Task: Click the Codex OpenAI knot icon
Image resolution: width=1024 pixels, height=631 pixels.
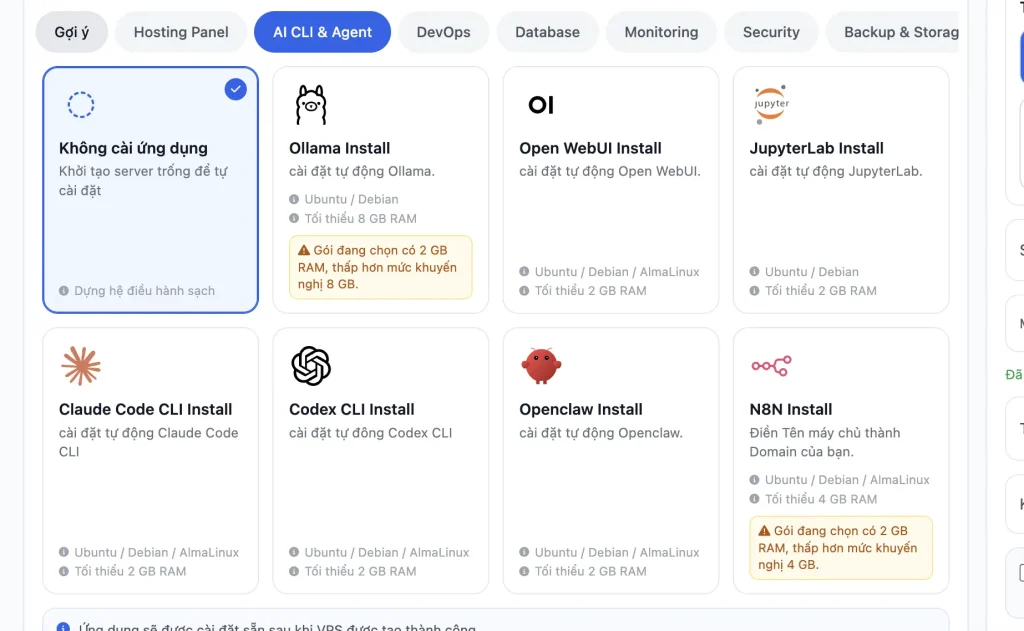Action: 311,366
